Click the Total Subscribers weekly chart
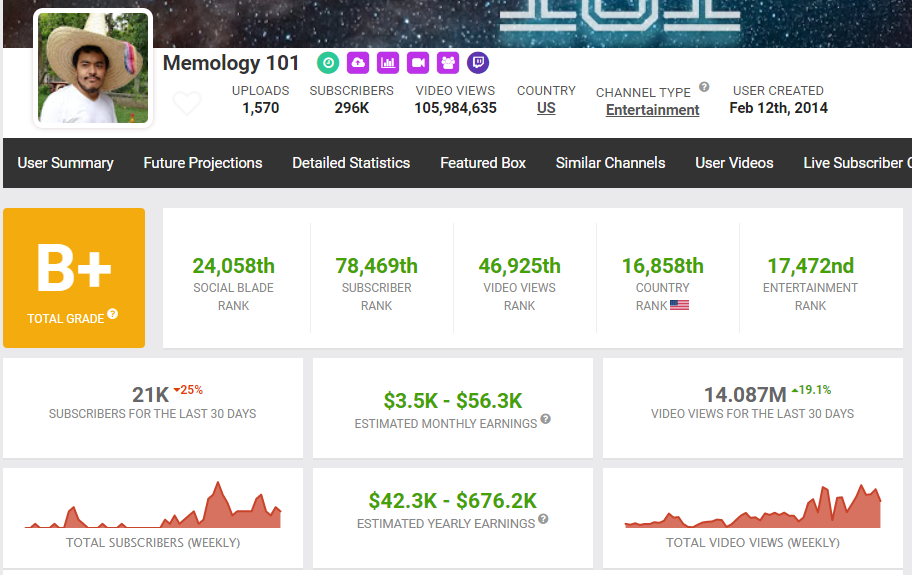The height and width of the screenshot is (575, 912). click(x=153, y=505)
